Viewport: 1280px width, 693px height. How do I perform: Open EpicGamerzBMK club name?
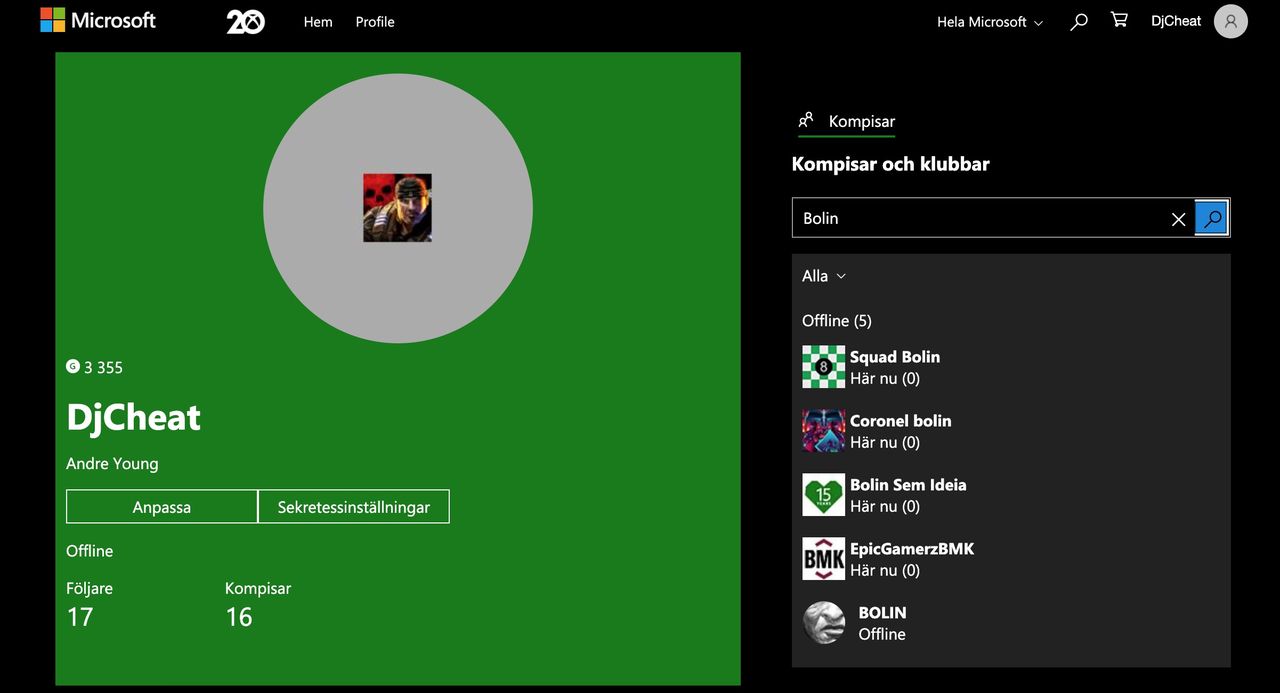912,549
